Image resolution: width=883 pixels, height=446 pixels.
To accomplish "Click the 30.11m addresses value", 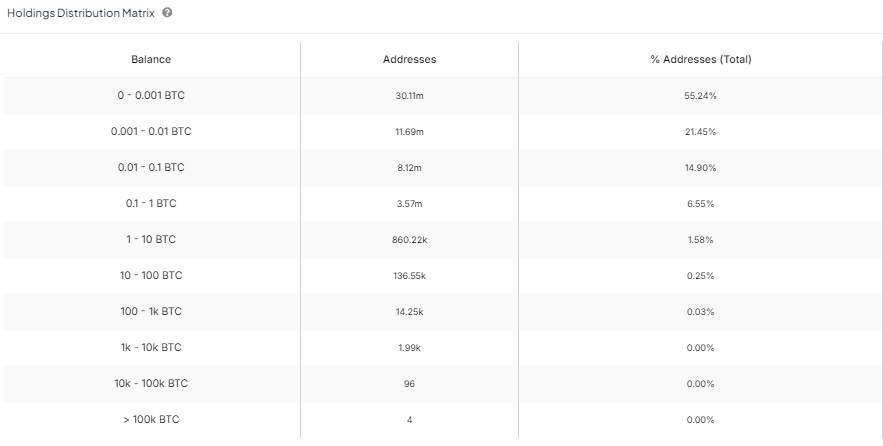I will point(409,96).
